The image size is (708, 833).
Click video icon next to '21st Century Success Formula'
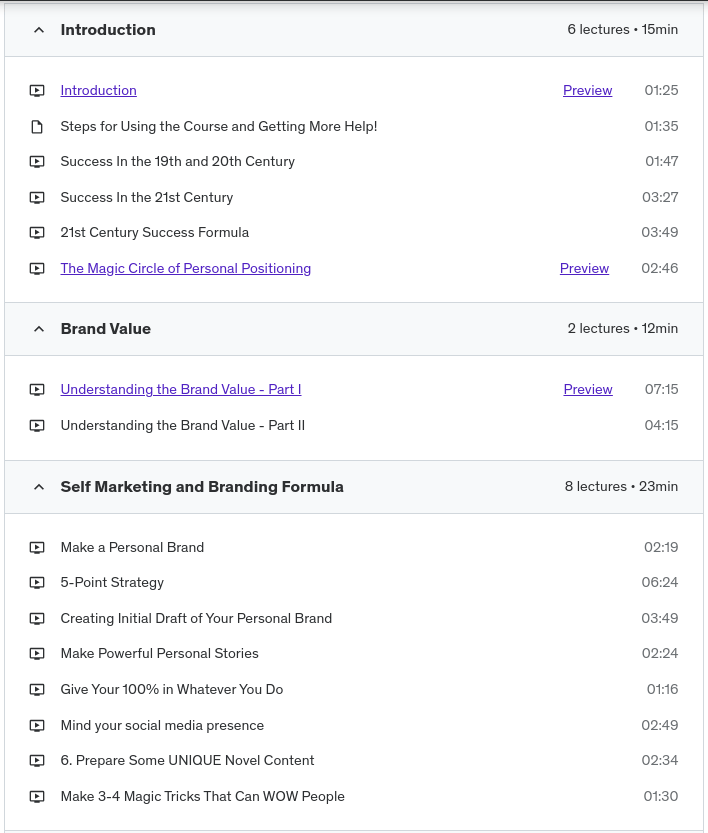(37, 233)
